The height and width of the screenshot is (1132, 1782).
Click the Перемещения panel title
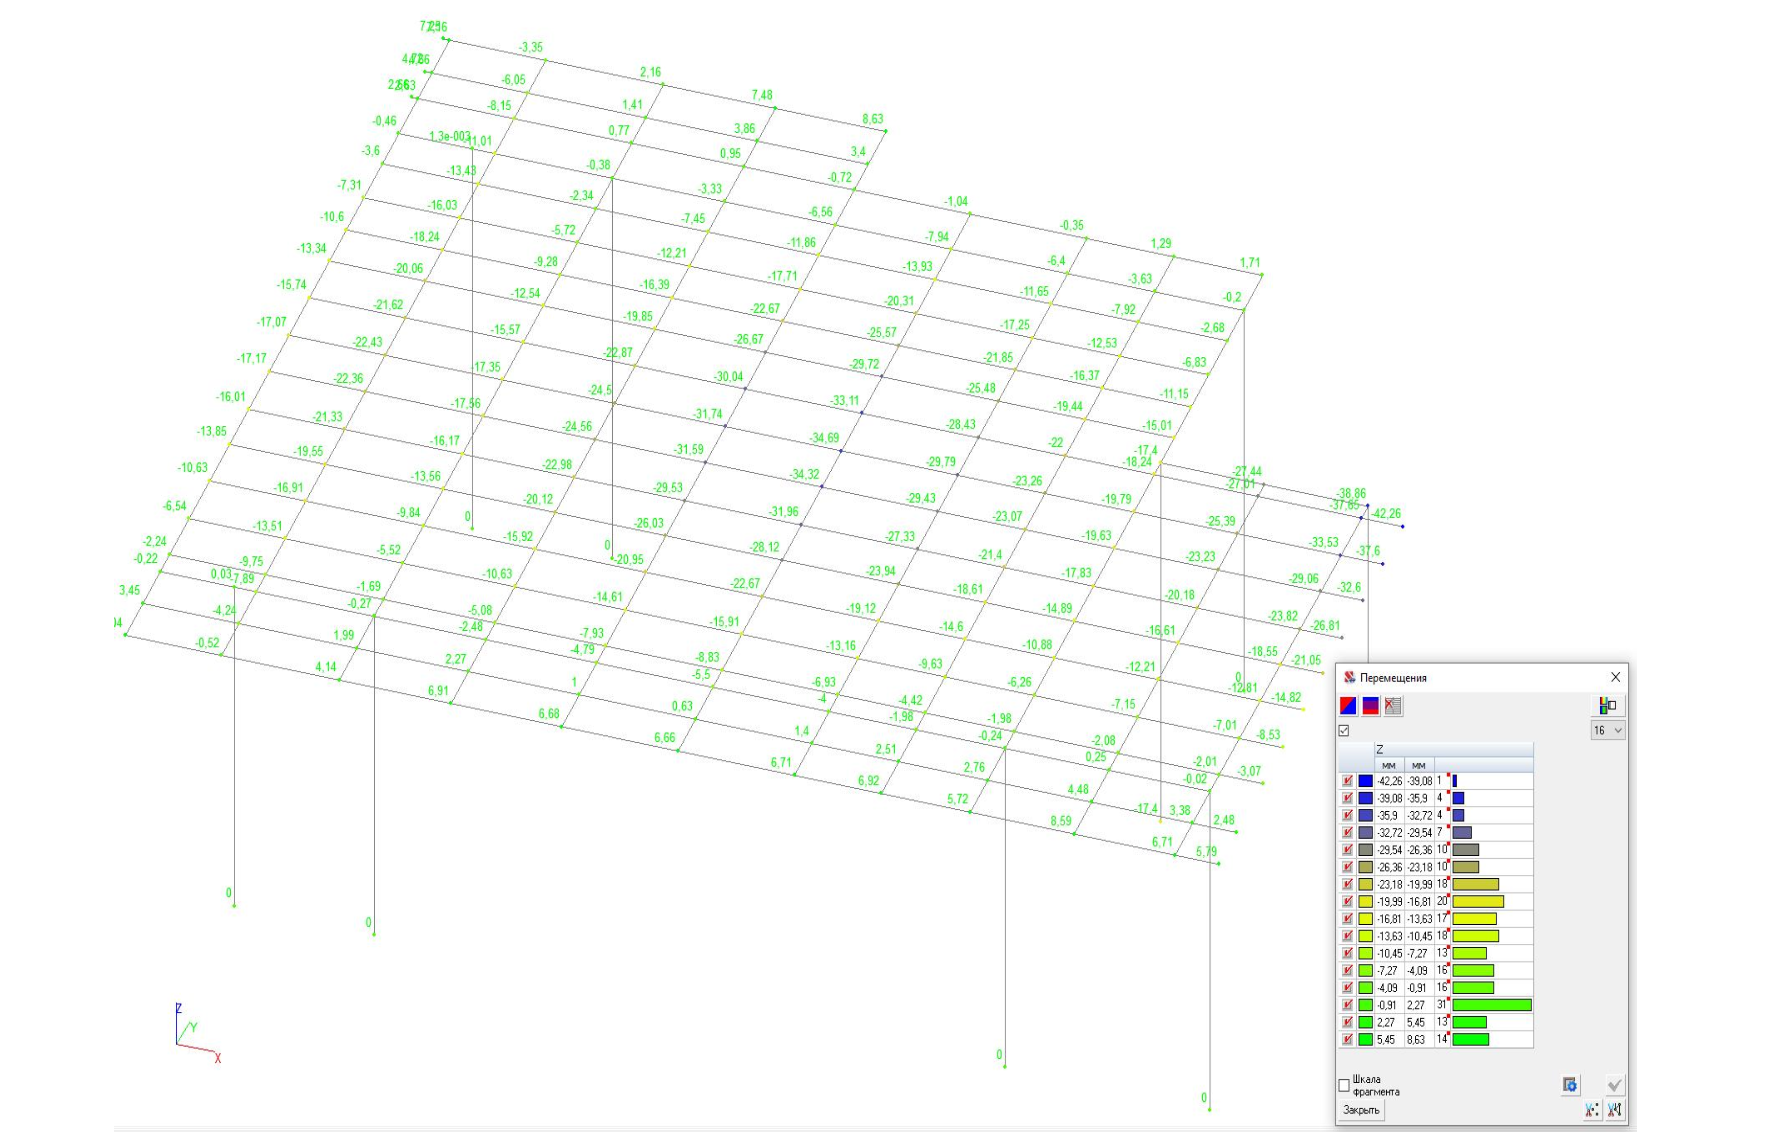click(1393, 678)
